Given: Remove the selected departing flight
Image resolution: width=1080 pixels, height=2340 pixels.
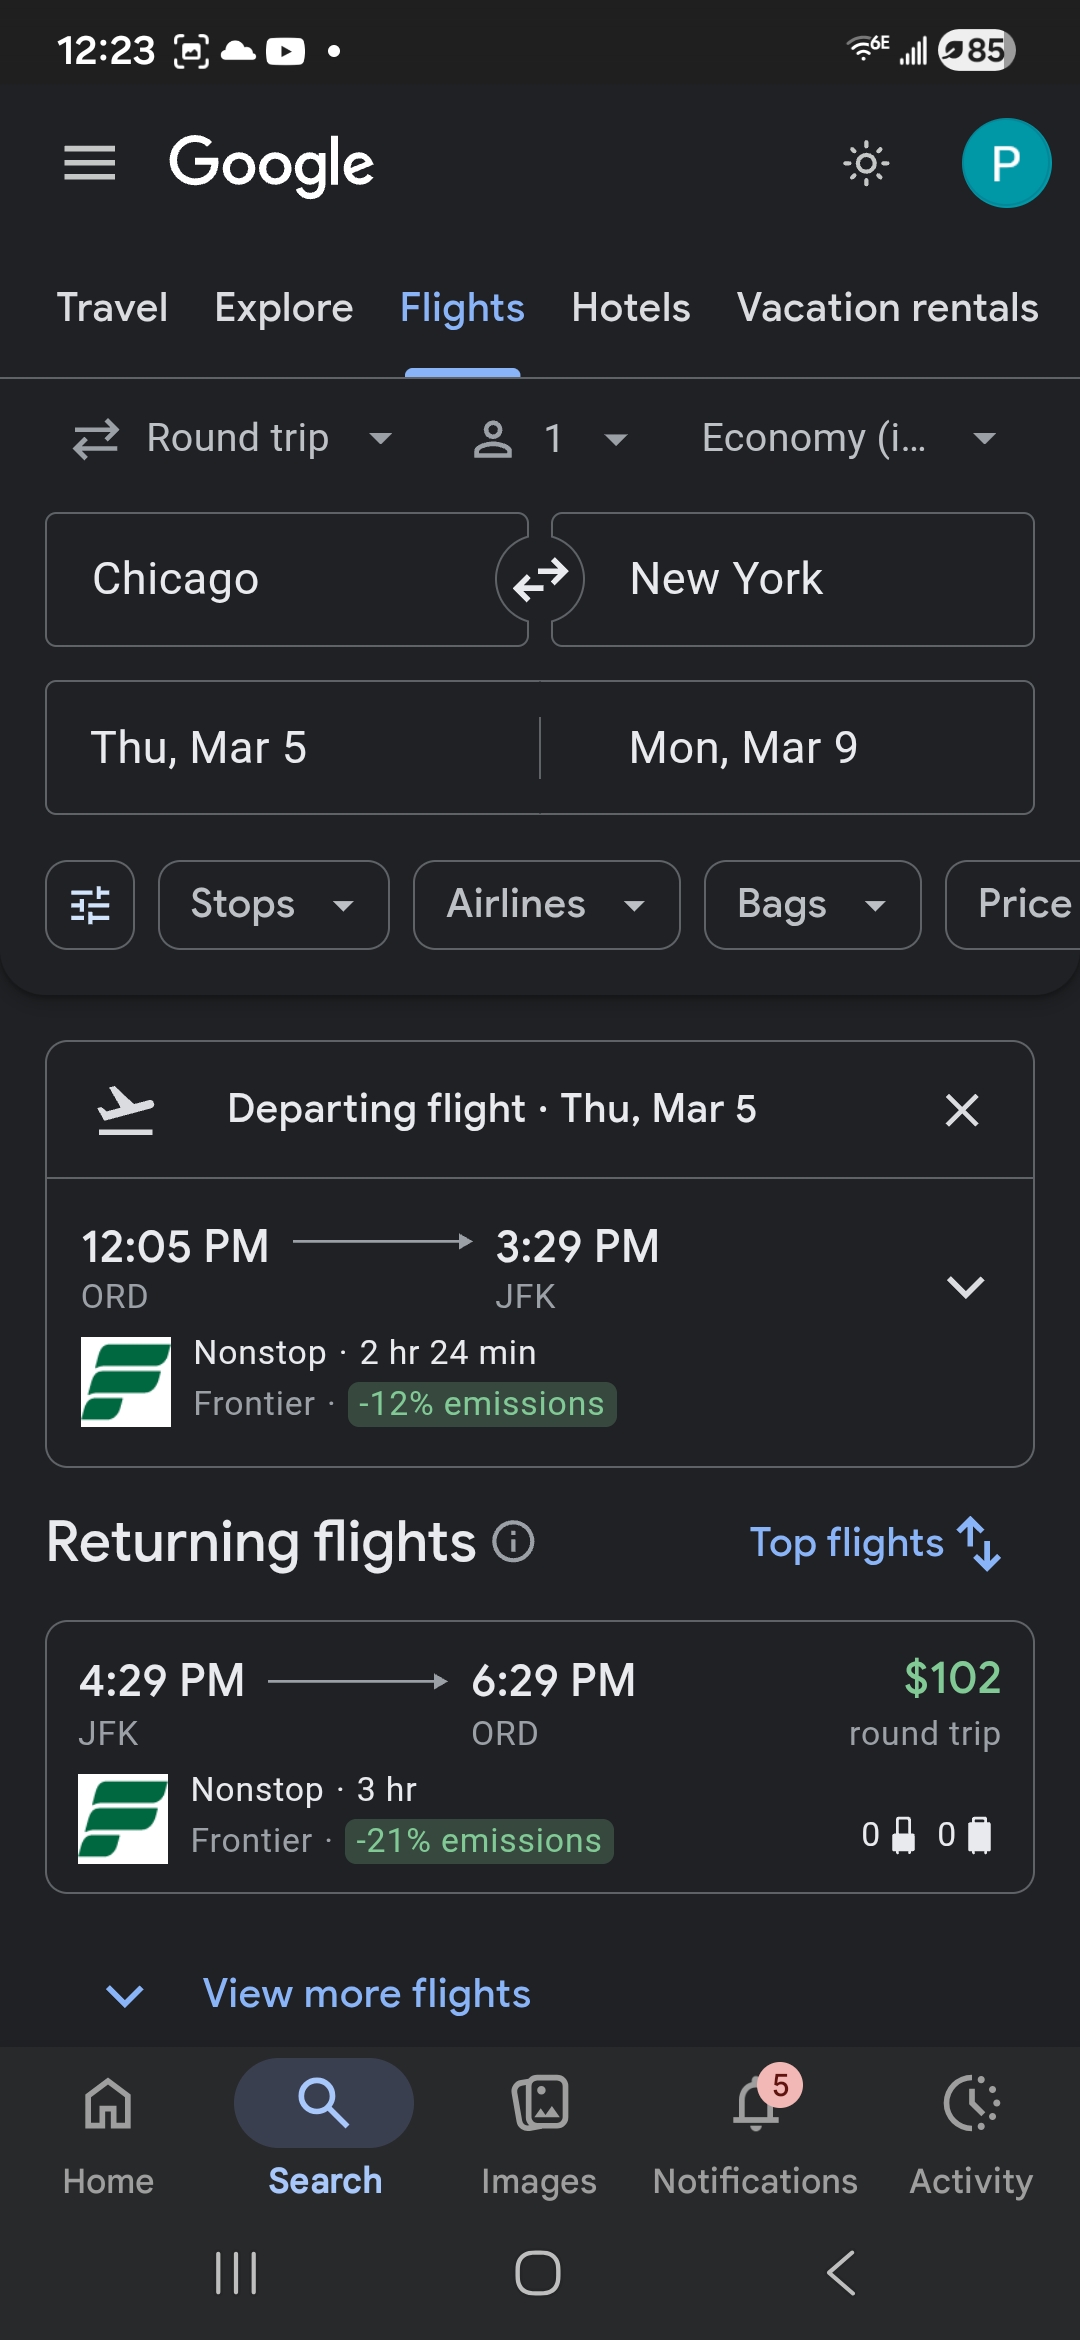Looking at the screenshot, I should pyautogui.click(x=962, y=1110).
